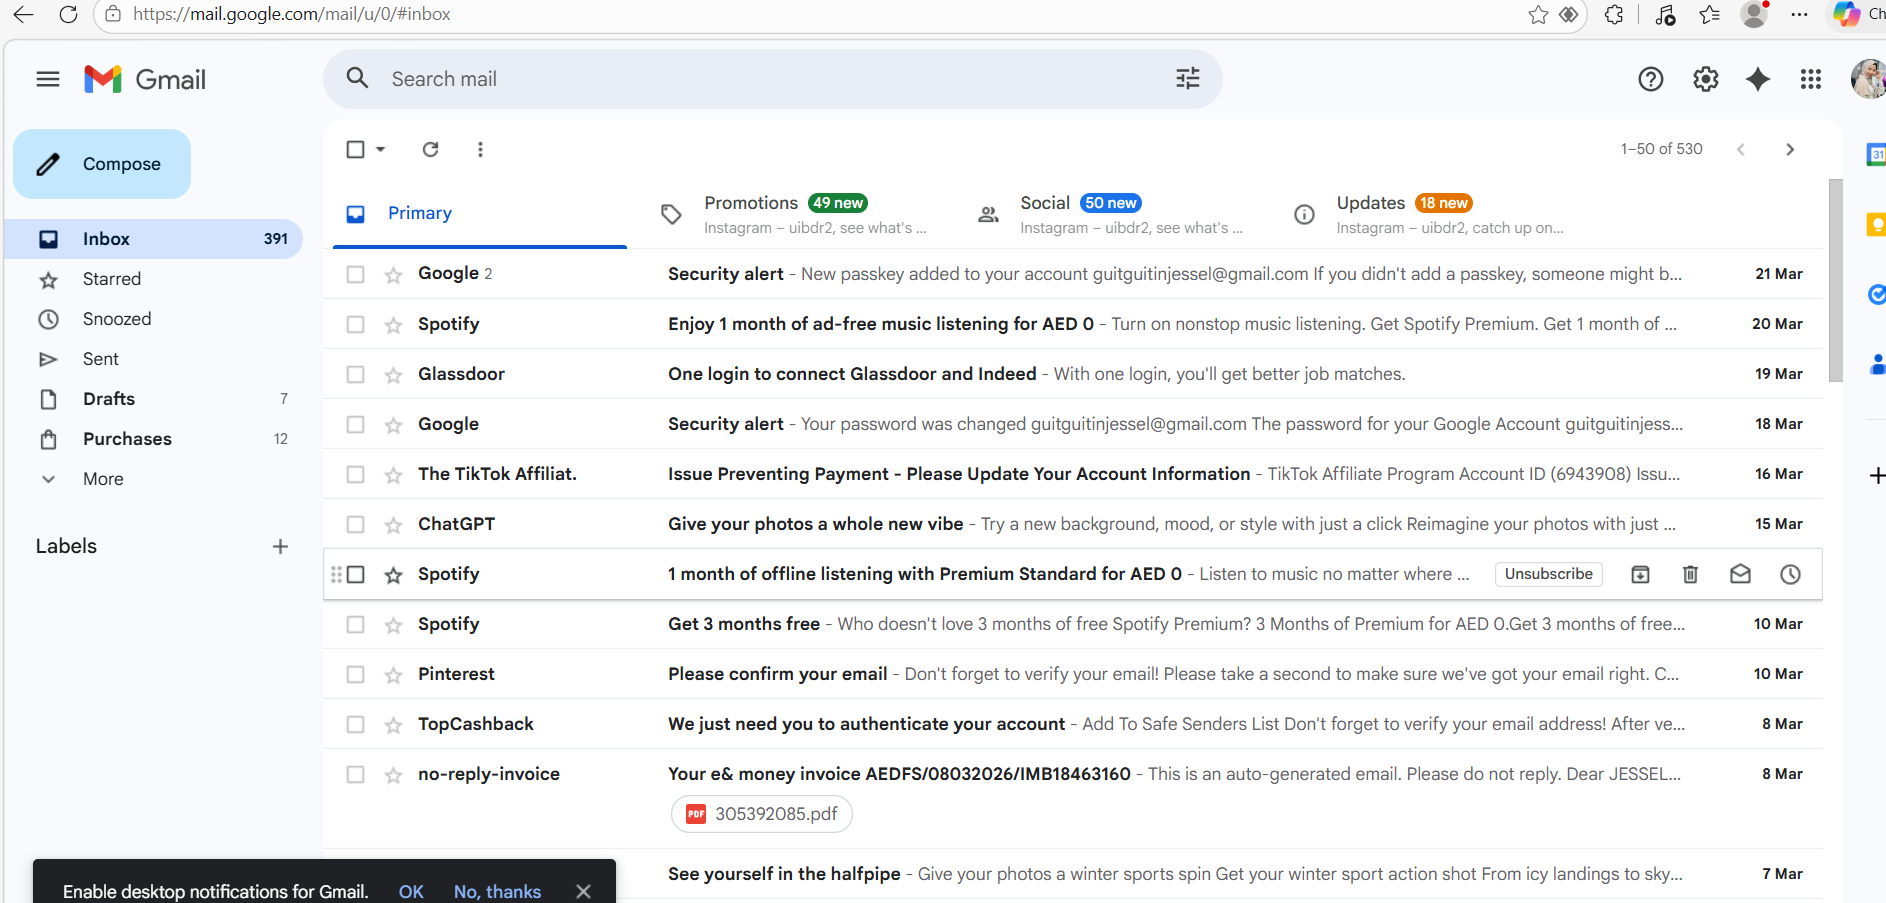Star the ChatGPT email
1886x903 pixels.
pos(394,524)
